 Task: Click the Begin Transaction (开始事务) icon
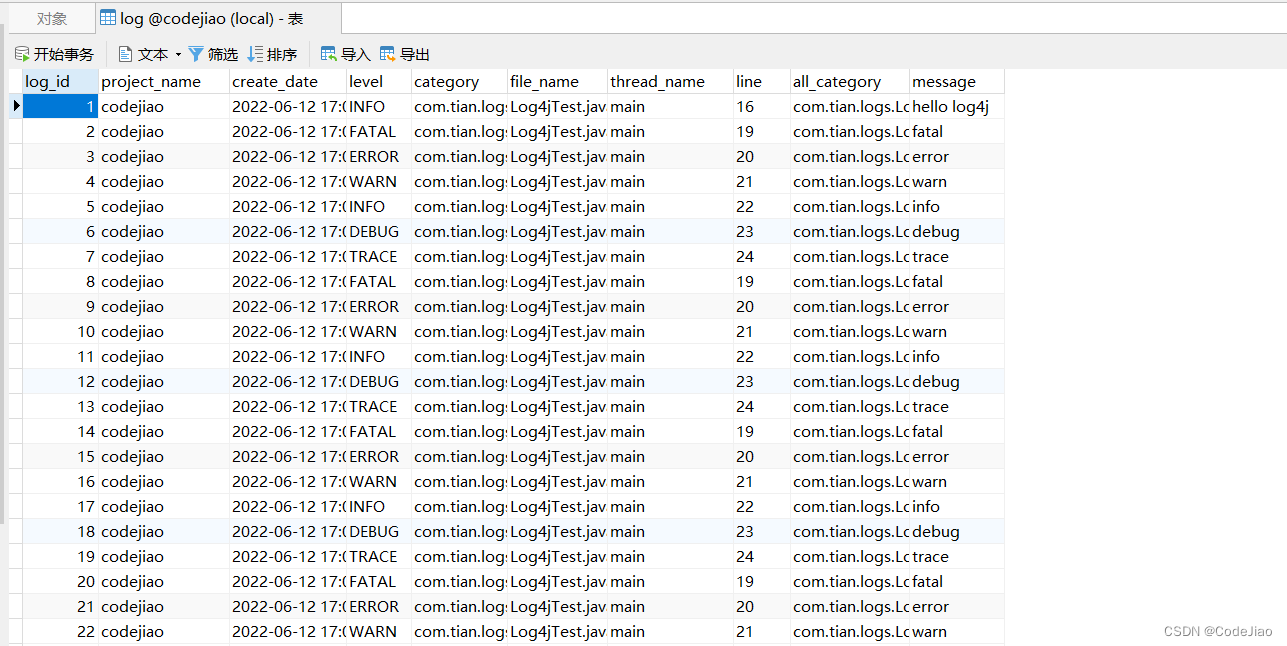[22, 54]
